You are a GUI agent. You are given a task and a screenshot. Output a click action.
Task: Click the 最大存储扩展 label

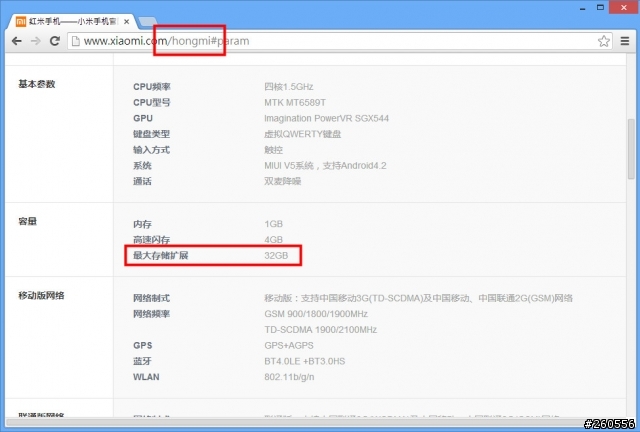click(161, 256)
